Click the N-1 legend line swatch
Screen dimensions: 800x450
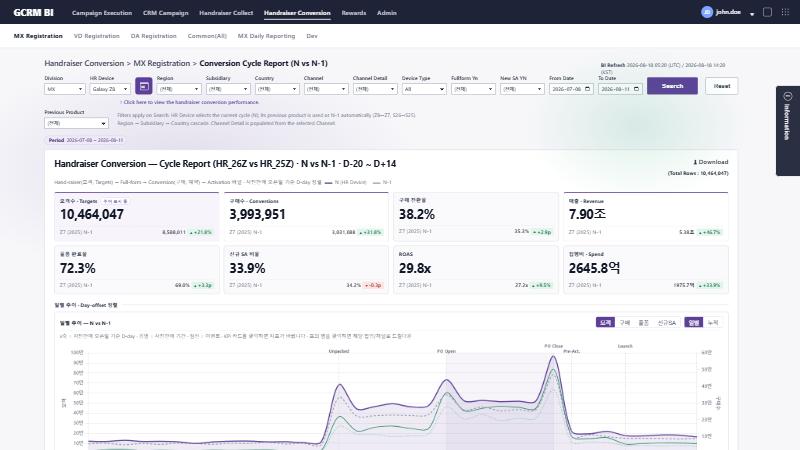(377, 182)
